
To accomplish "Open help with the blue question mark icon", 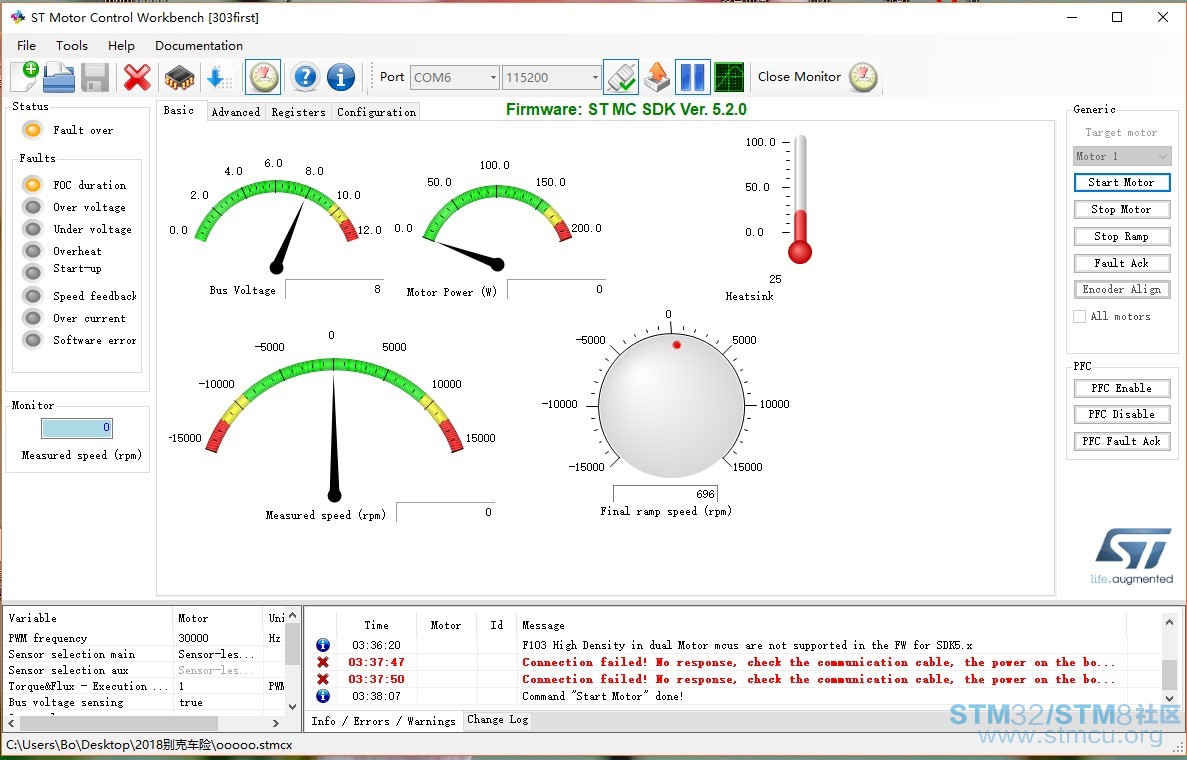I will click(305, 77).
